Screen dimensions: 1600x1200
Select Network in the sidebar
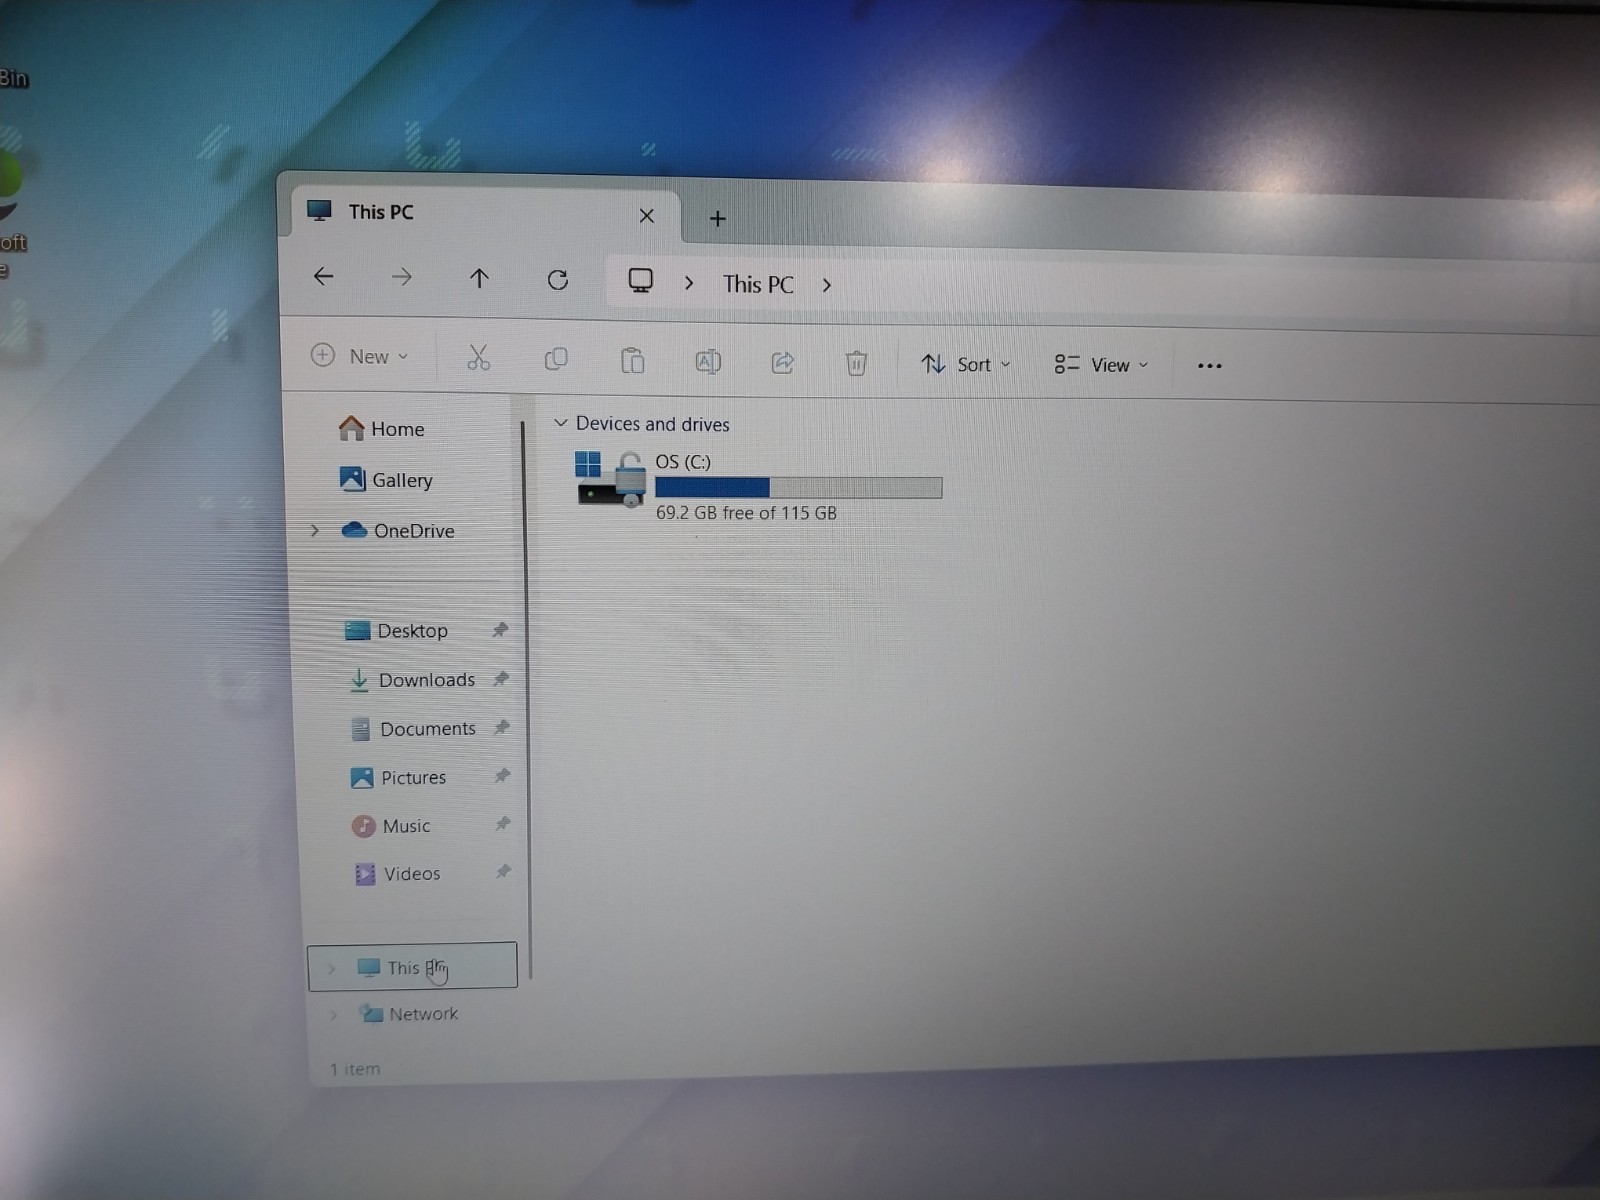(409, 1014)
